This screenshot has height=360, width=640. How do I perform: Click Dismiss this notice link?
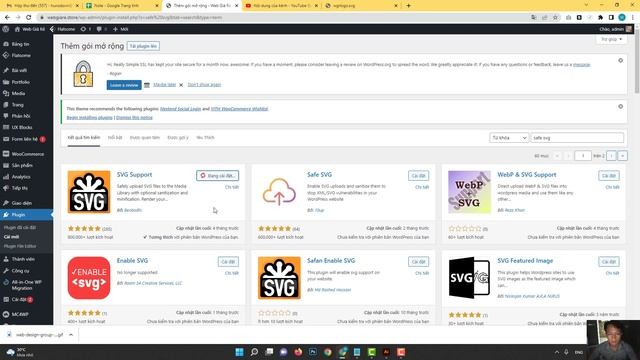134,118
